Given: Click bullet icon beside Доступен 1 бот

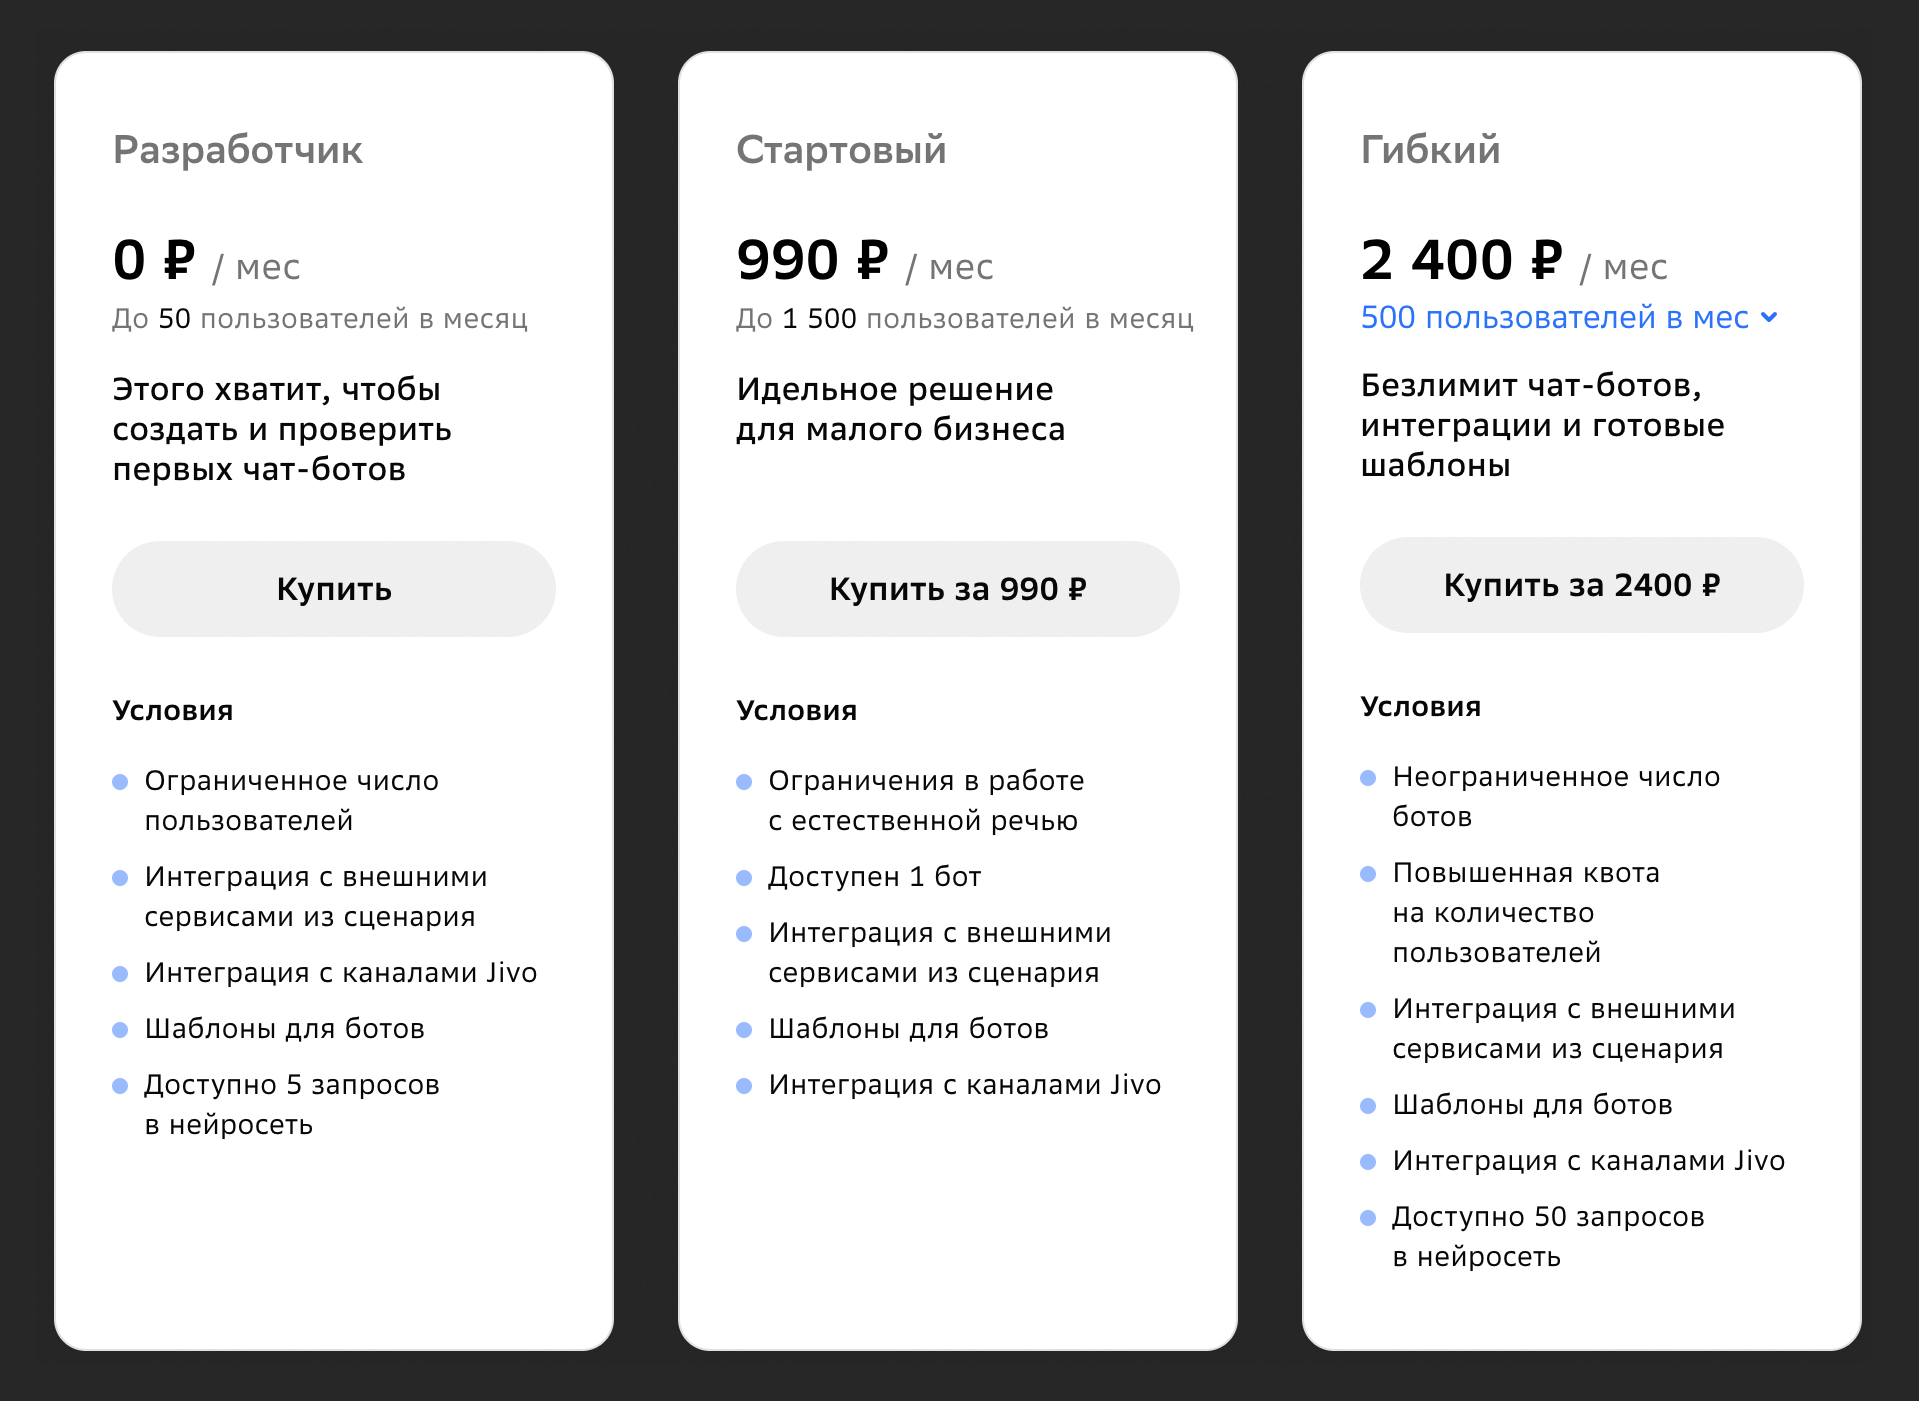Looking at the screenshot, I should tap(744, 878).
